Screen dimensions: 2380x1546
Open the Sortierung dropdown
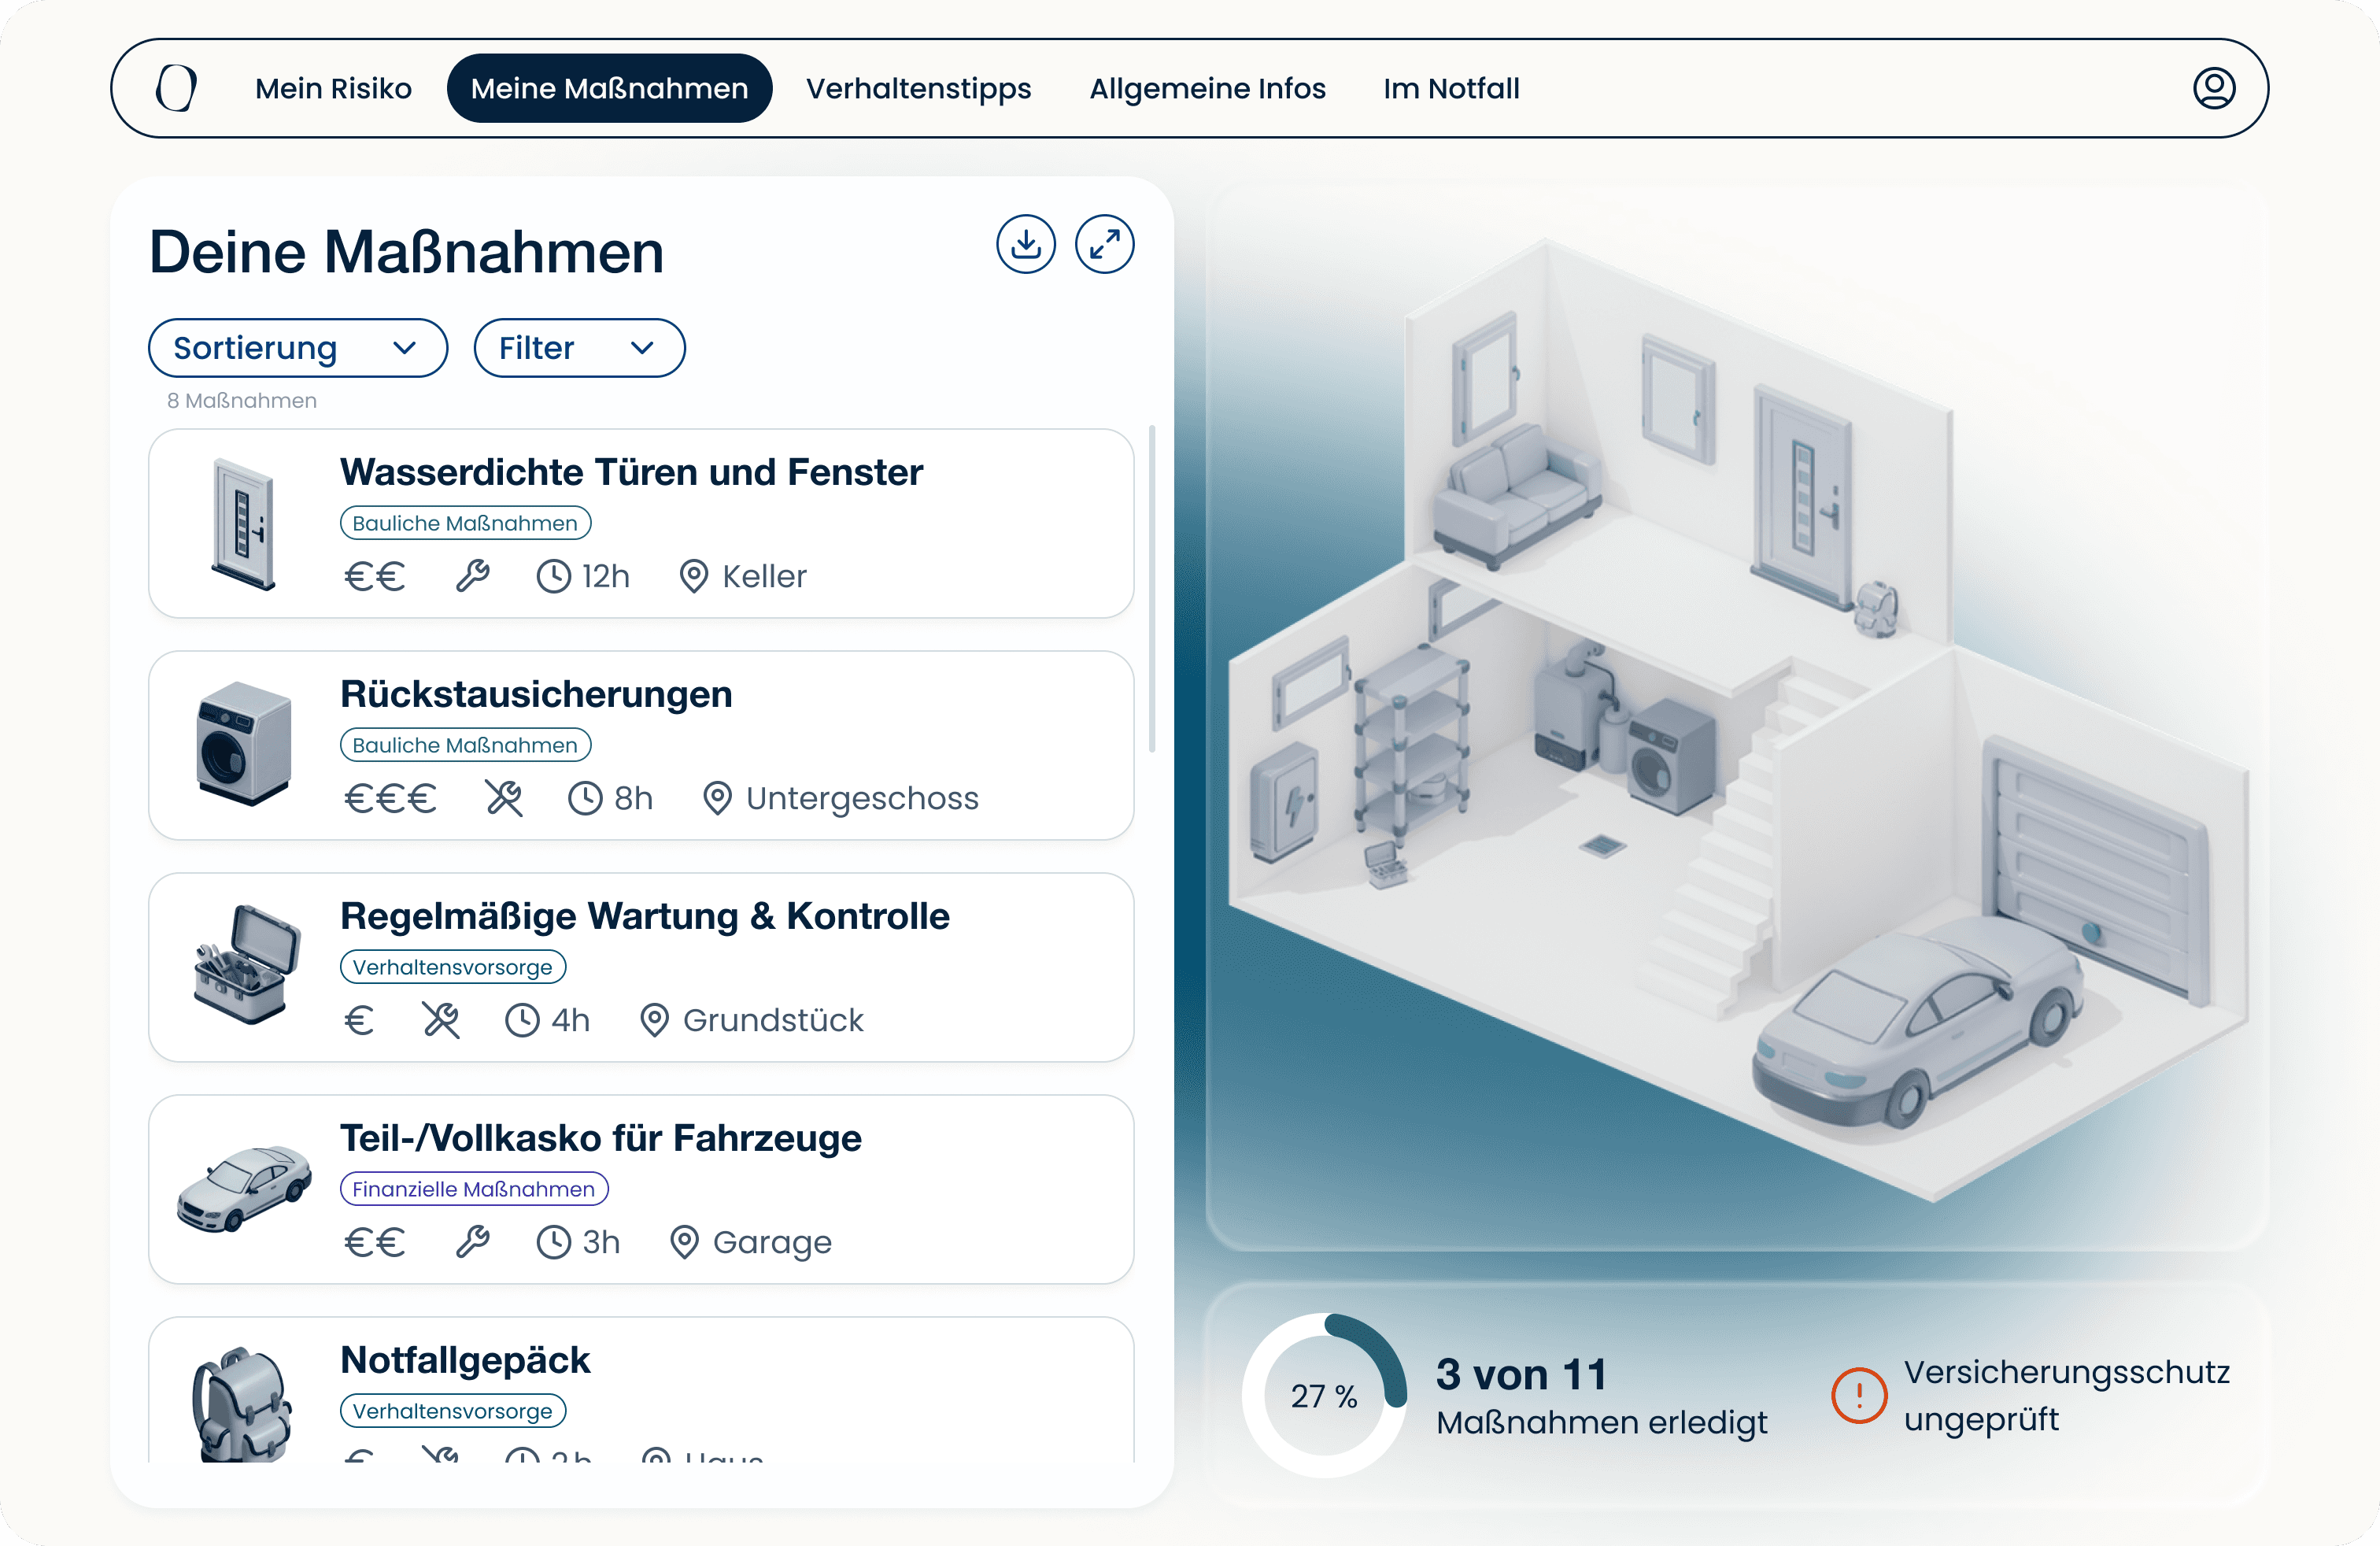click(x=297, y=348)
